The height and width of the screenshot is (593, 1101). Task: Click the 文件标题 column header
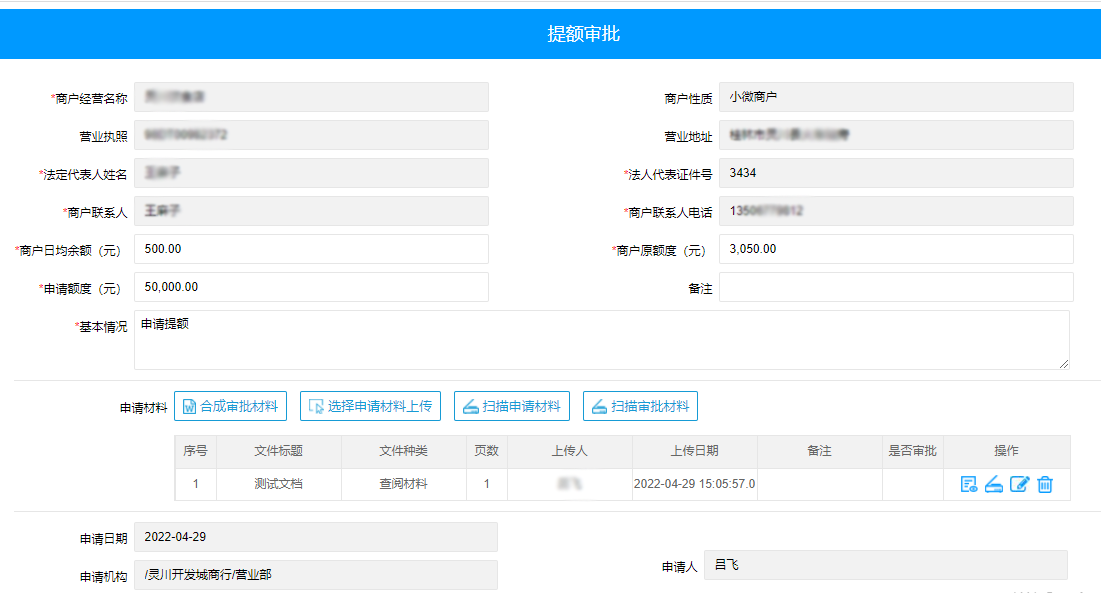[278, 451]
